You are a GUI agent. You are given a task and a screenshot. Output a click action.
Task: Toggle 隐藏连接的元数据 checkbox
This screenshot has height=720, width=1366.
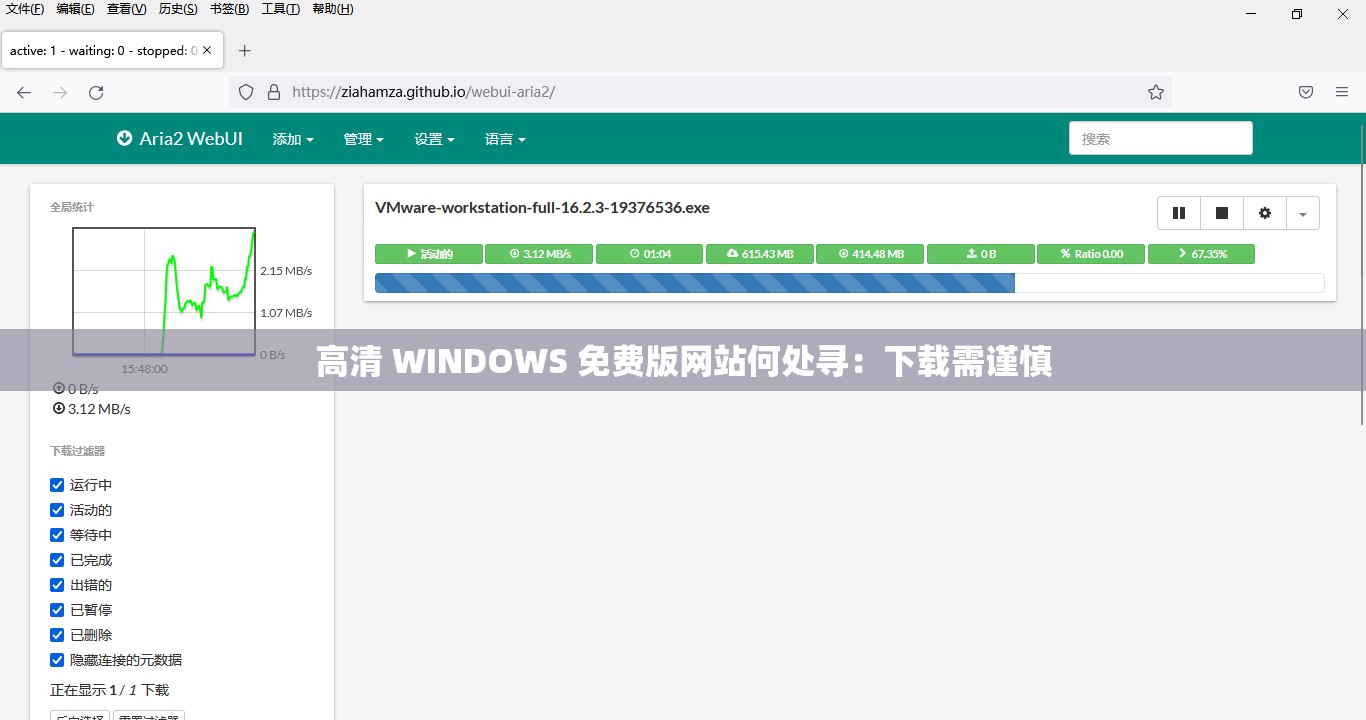(x=57, y=660)
